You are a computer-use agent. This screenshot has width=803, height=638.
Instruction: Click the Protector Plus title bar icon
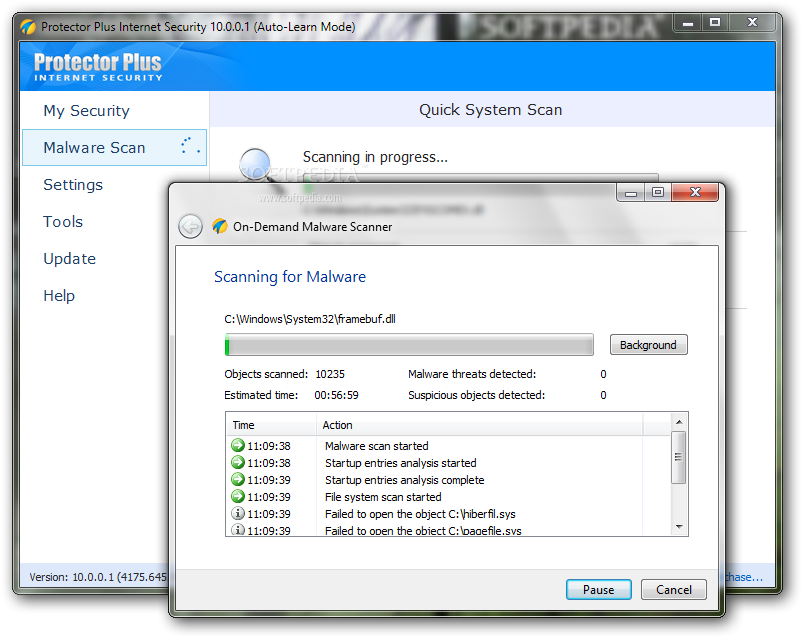point(28,27)
